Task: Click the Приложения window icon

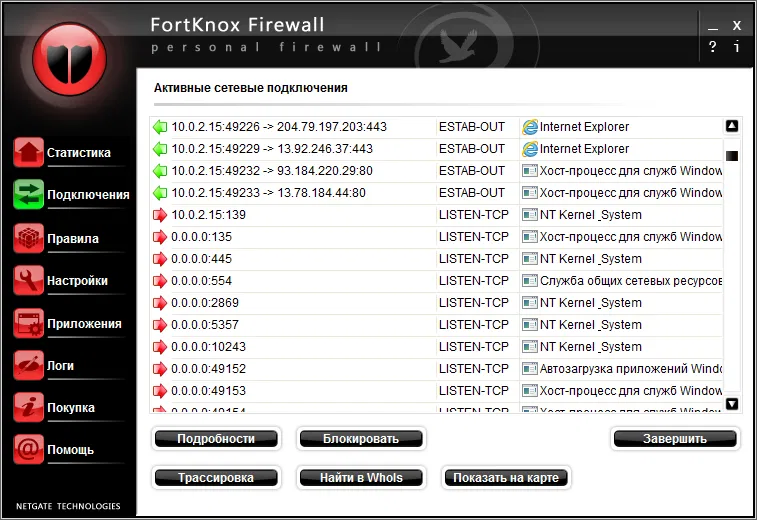Action: 29,323
